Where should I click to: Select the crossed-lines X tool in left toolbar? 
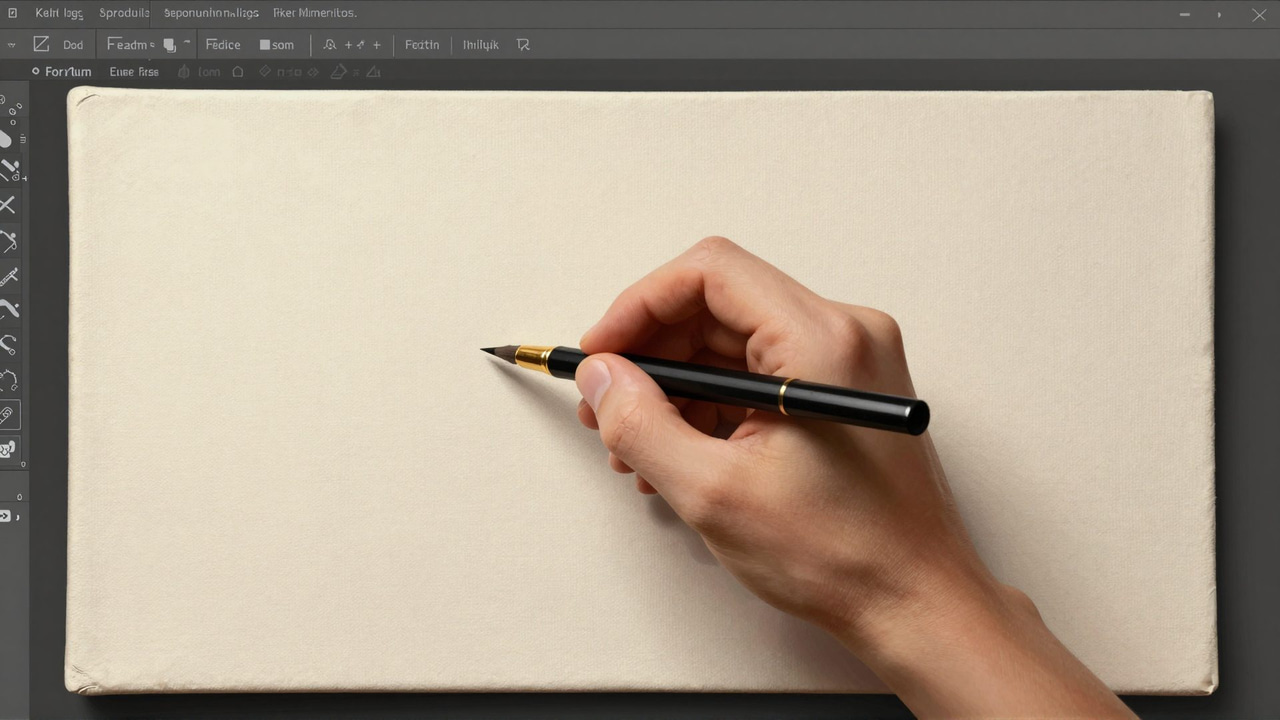[x=8, y=205]
